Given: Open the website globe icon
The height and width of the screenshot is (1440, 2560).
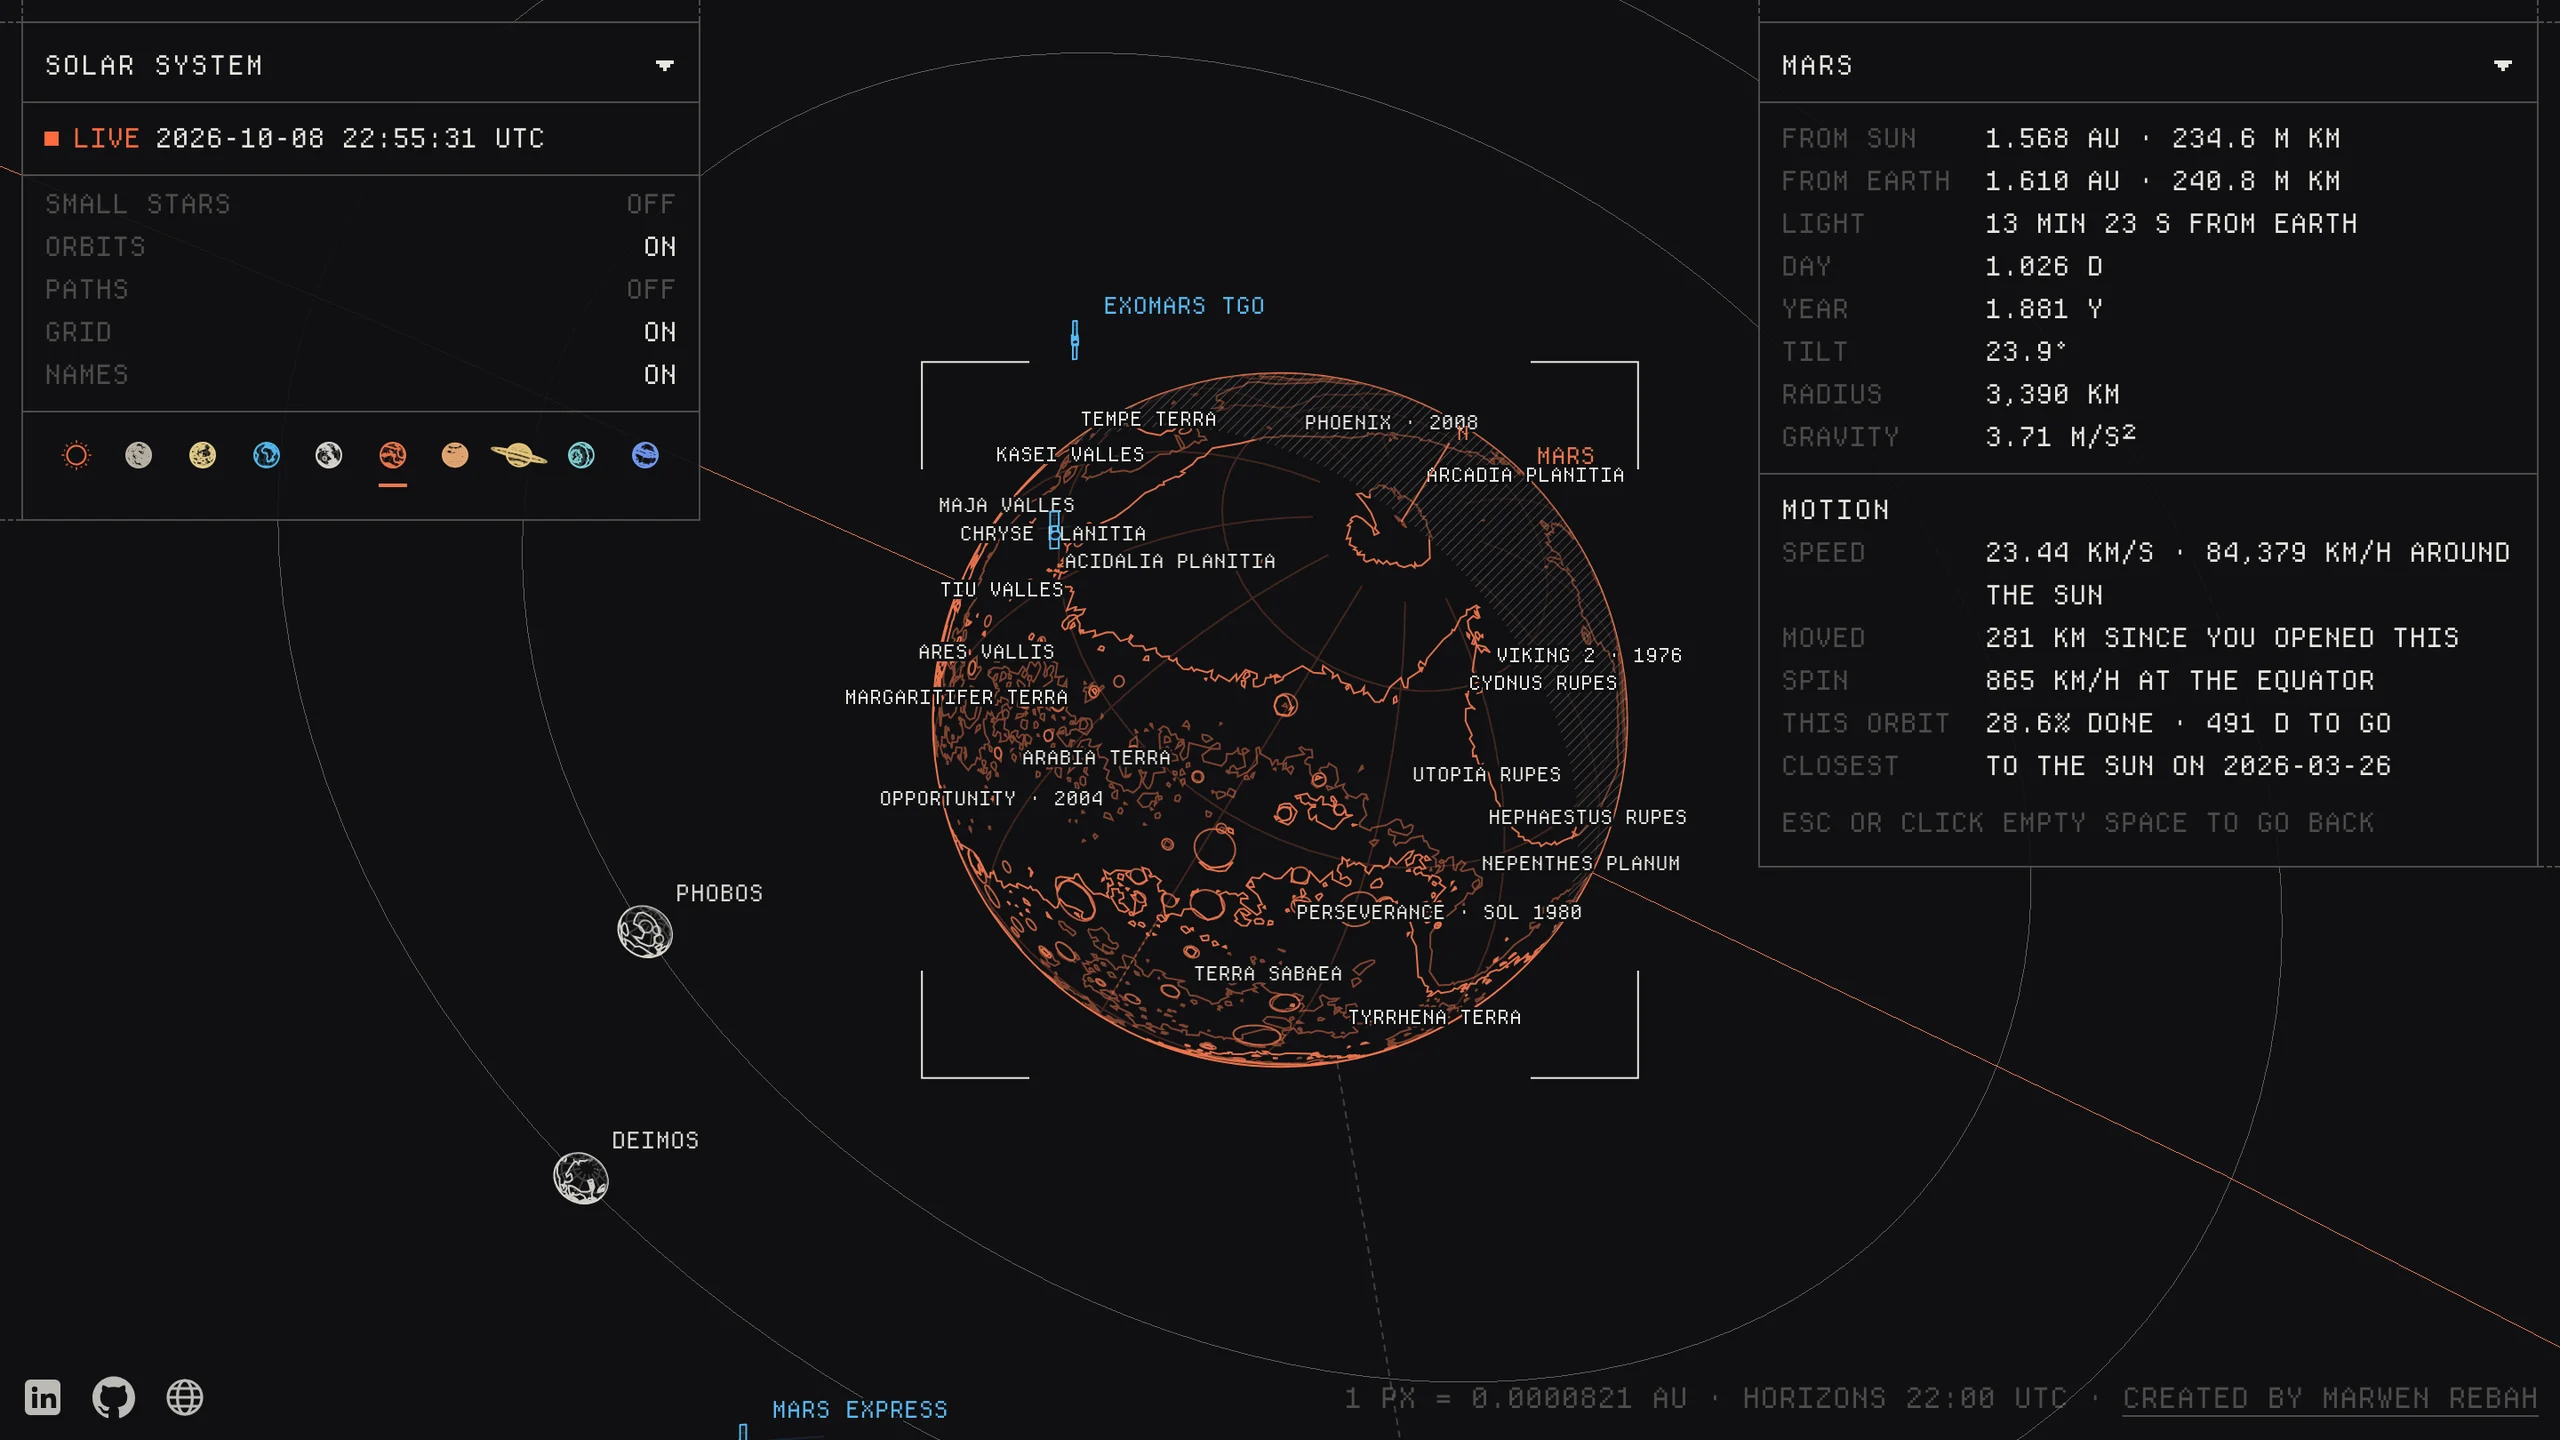Looking at the screenshot, I should click(x=185, y=1397).
